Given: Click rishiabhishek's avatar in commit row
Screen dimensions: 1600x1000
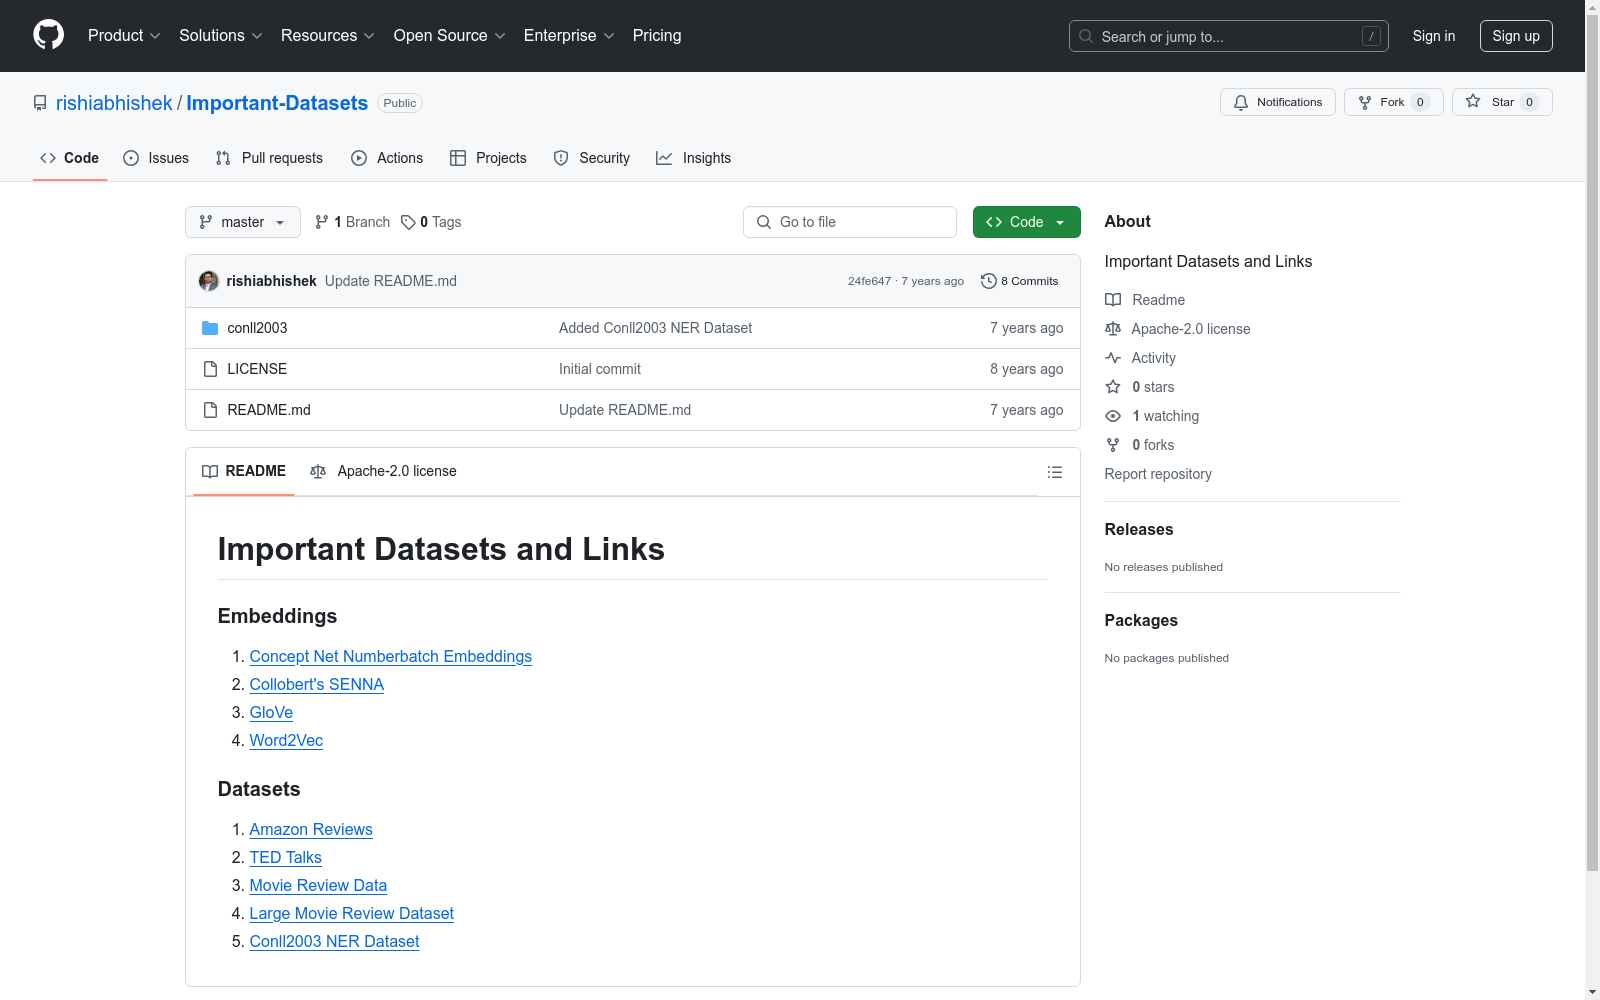Looking at the screenshot, I should [209, 281].
